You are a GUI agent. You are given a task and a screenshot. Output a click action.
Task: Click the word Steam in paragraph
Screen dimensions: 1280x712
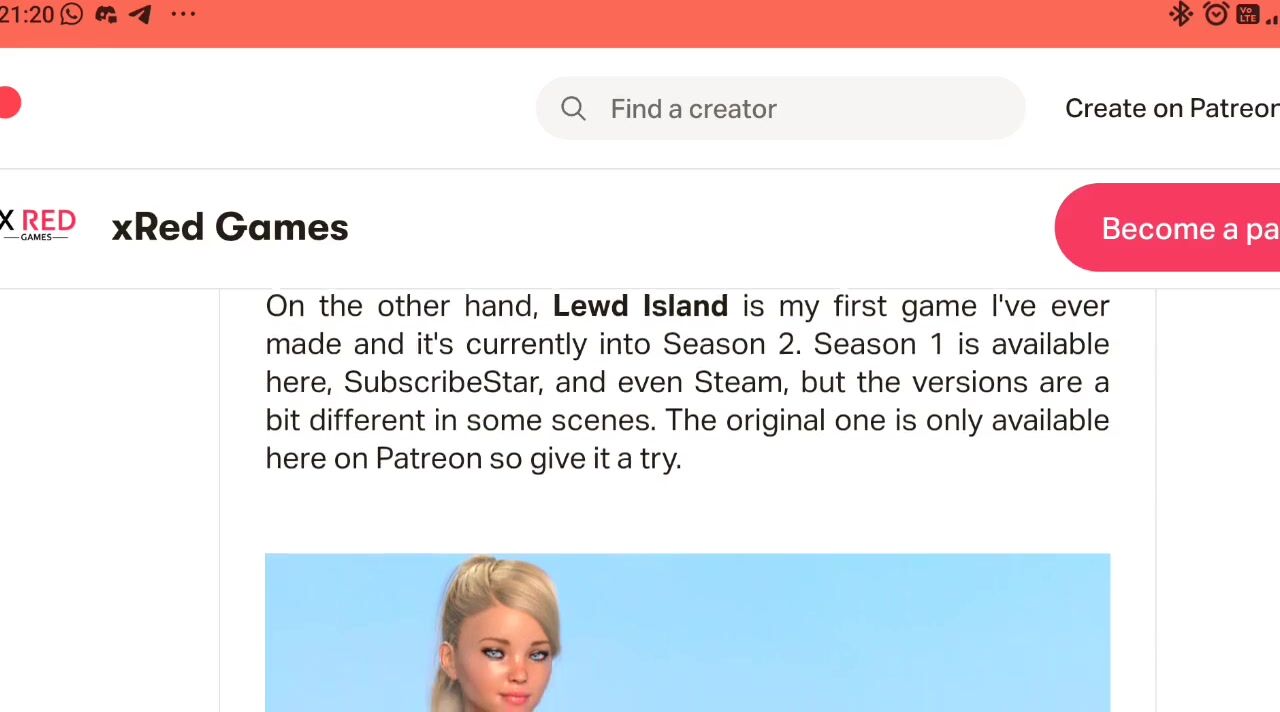click(x=738, y=382)
